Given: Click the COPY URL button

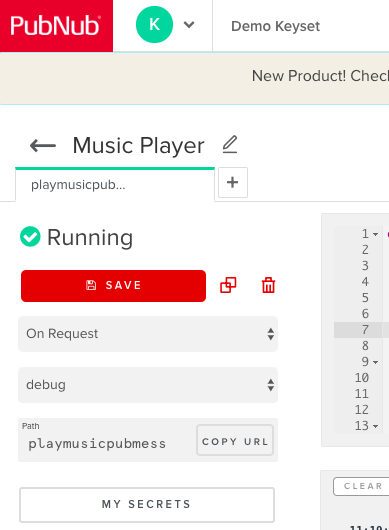Looking at the screenshot, I should 235,440.
